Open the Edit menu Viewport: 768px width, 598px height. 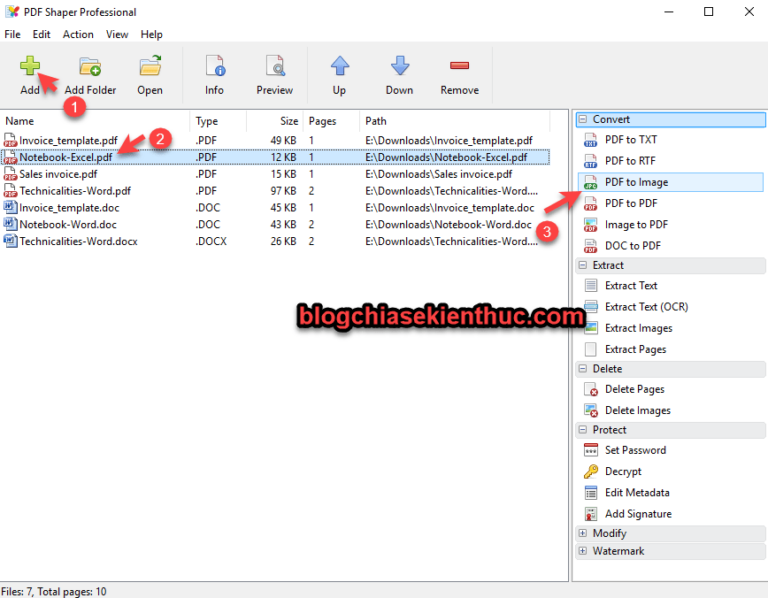coord(42,34)
